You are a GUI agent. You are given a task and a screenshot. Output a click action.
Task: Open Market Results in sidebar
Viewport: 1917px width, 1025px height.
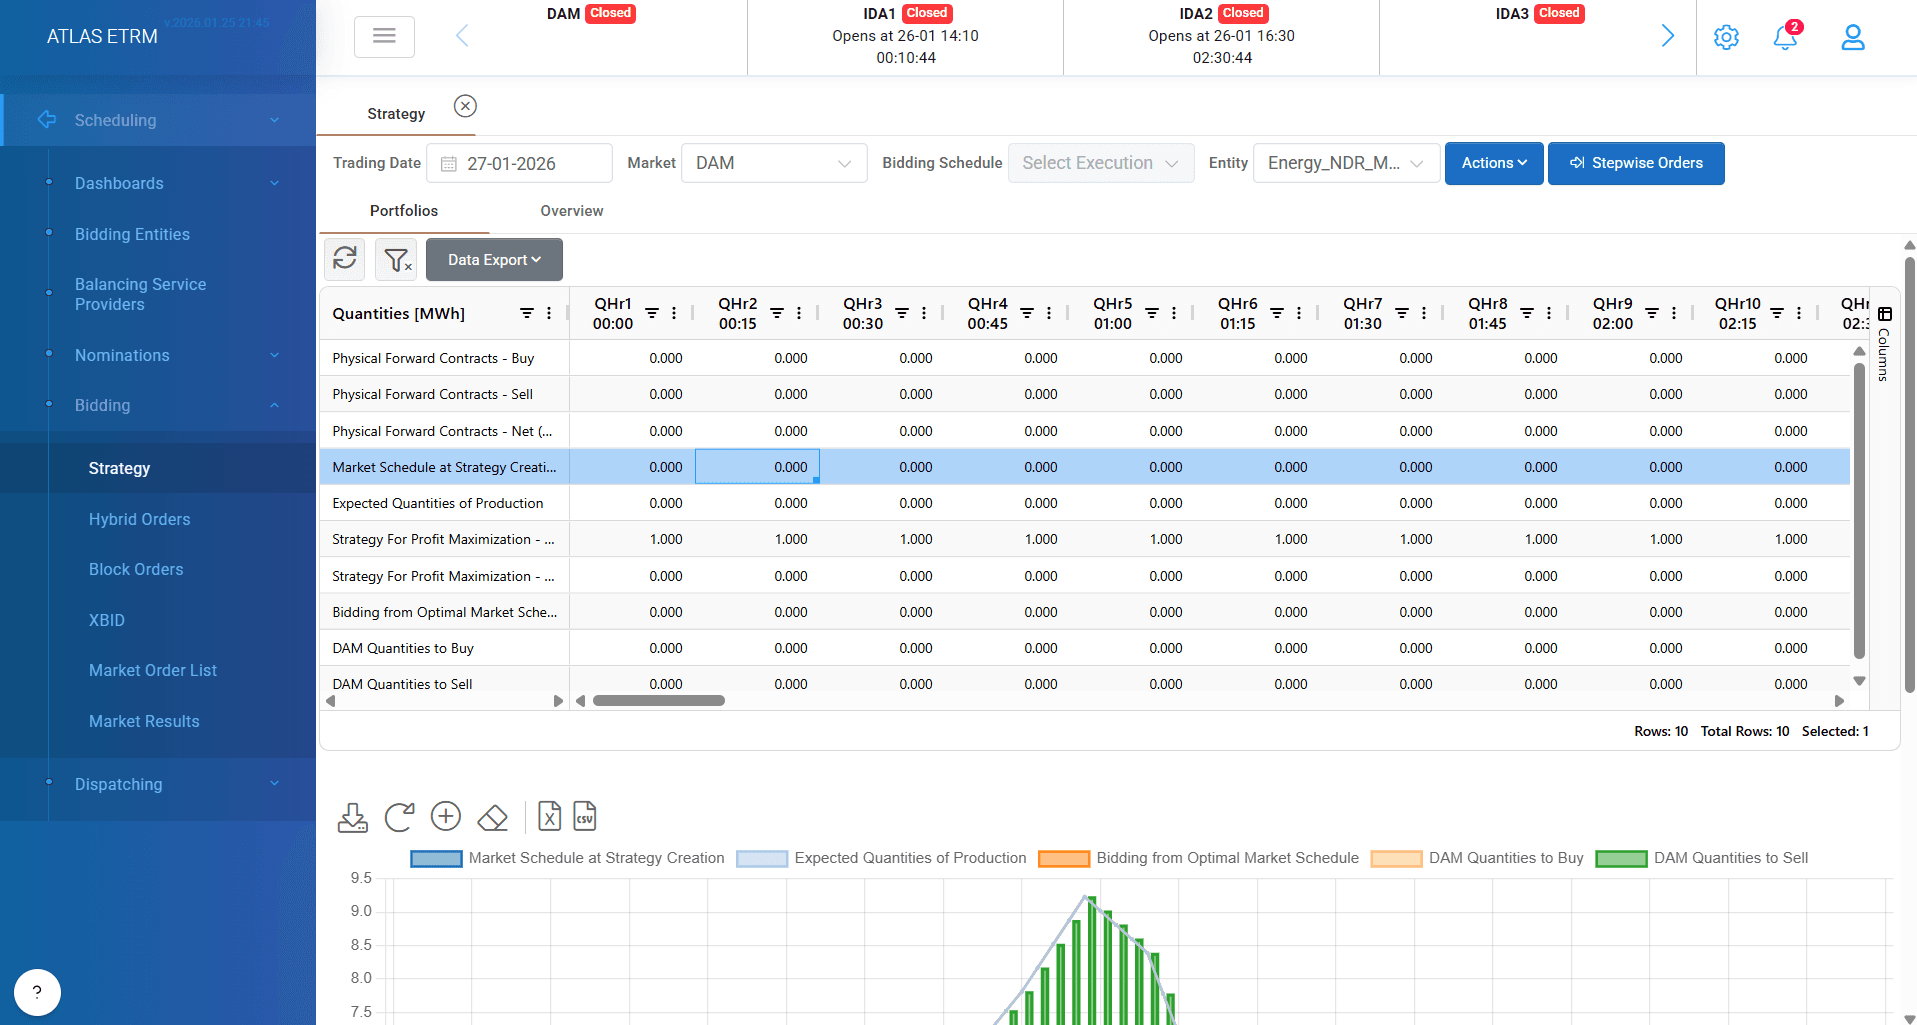coord(144,721)
